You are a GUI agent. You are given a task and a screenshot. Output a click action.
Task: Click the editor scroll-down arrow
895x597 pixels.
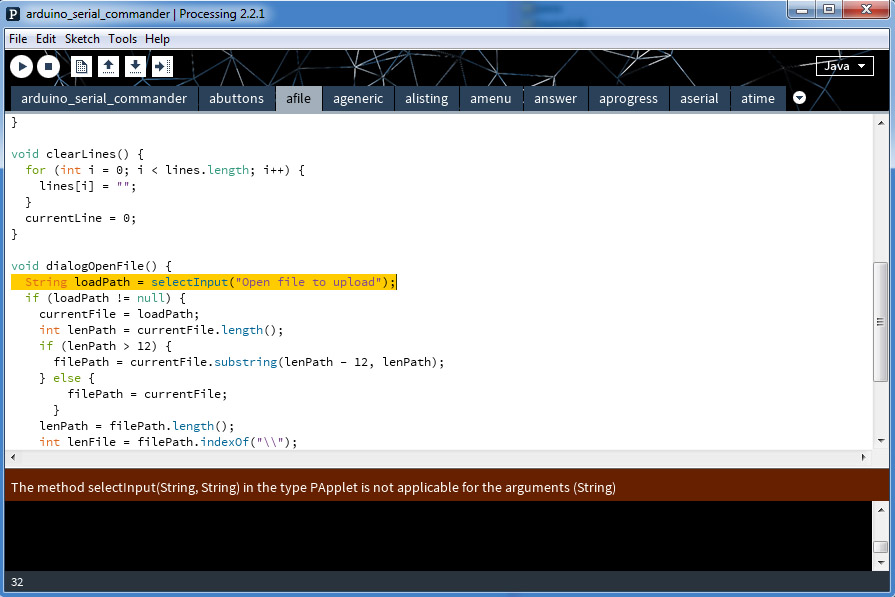coord(881,441)
